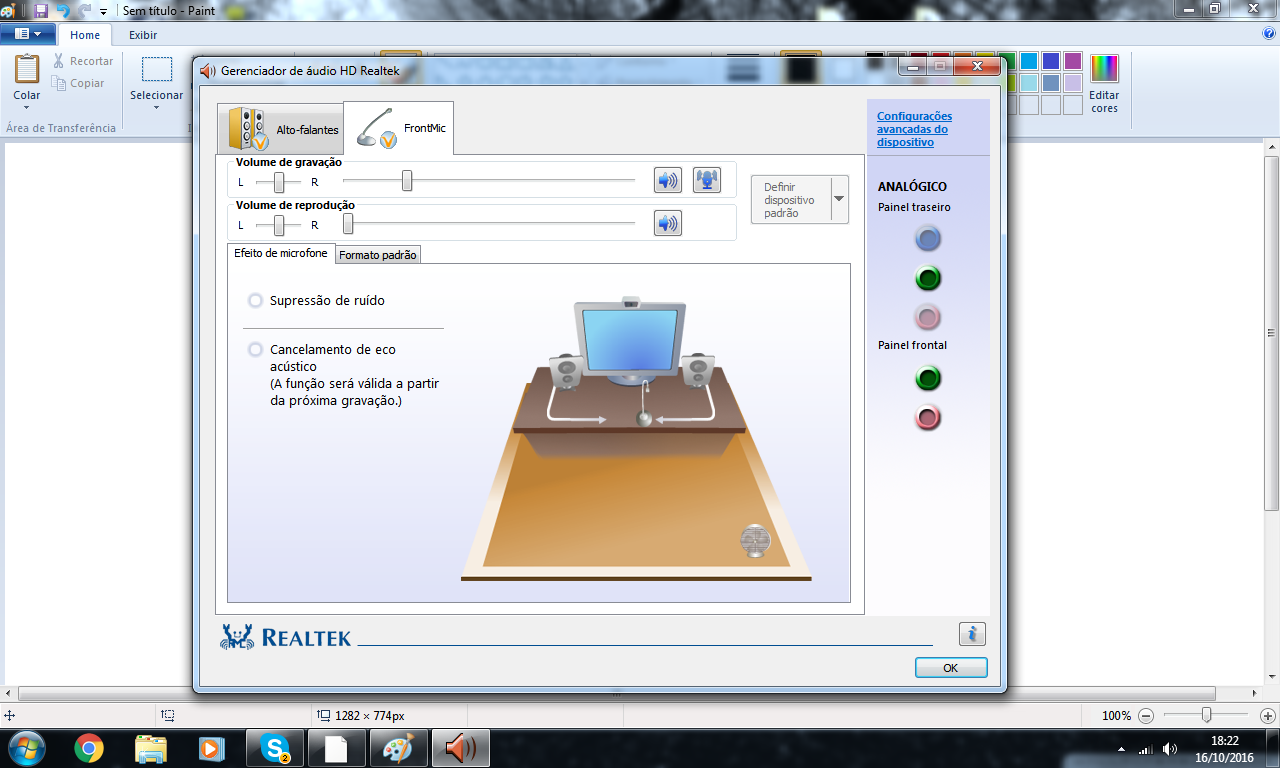1282x774 pixels.
Task: Click the pink front panel jack
Action: click(x=928, y=418)
